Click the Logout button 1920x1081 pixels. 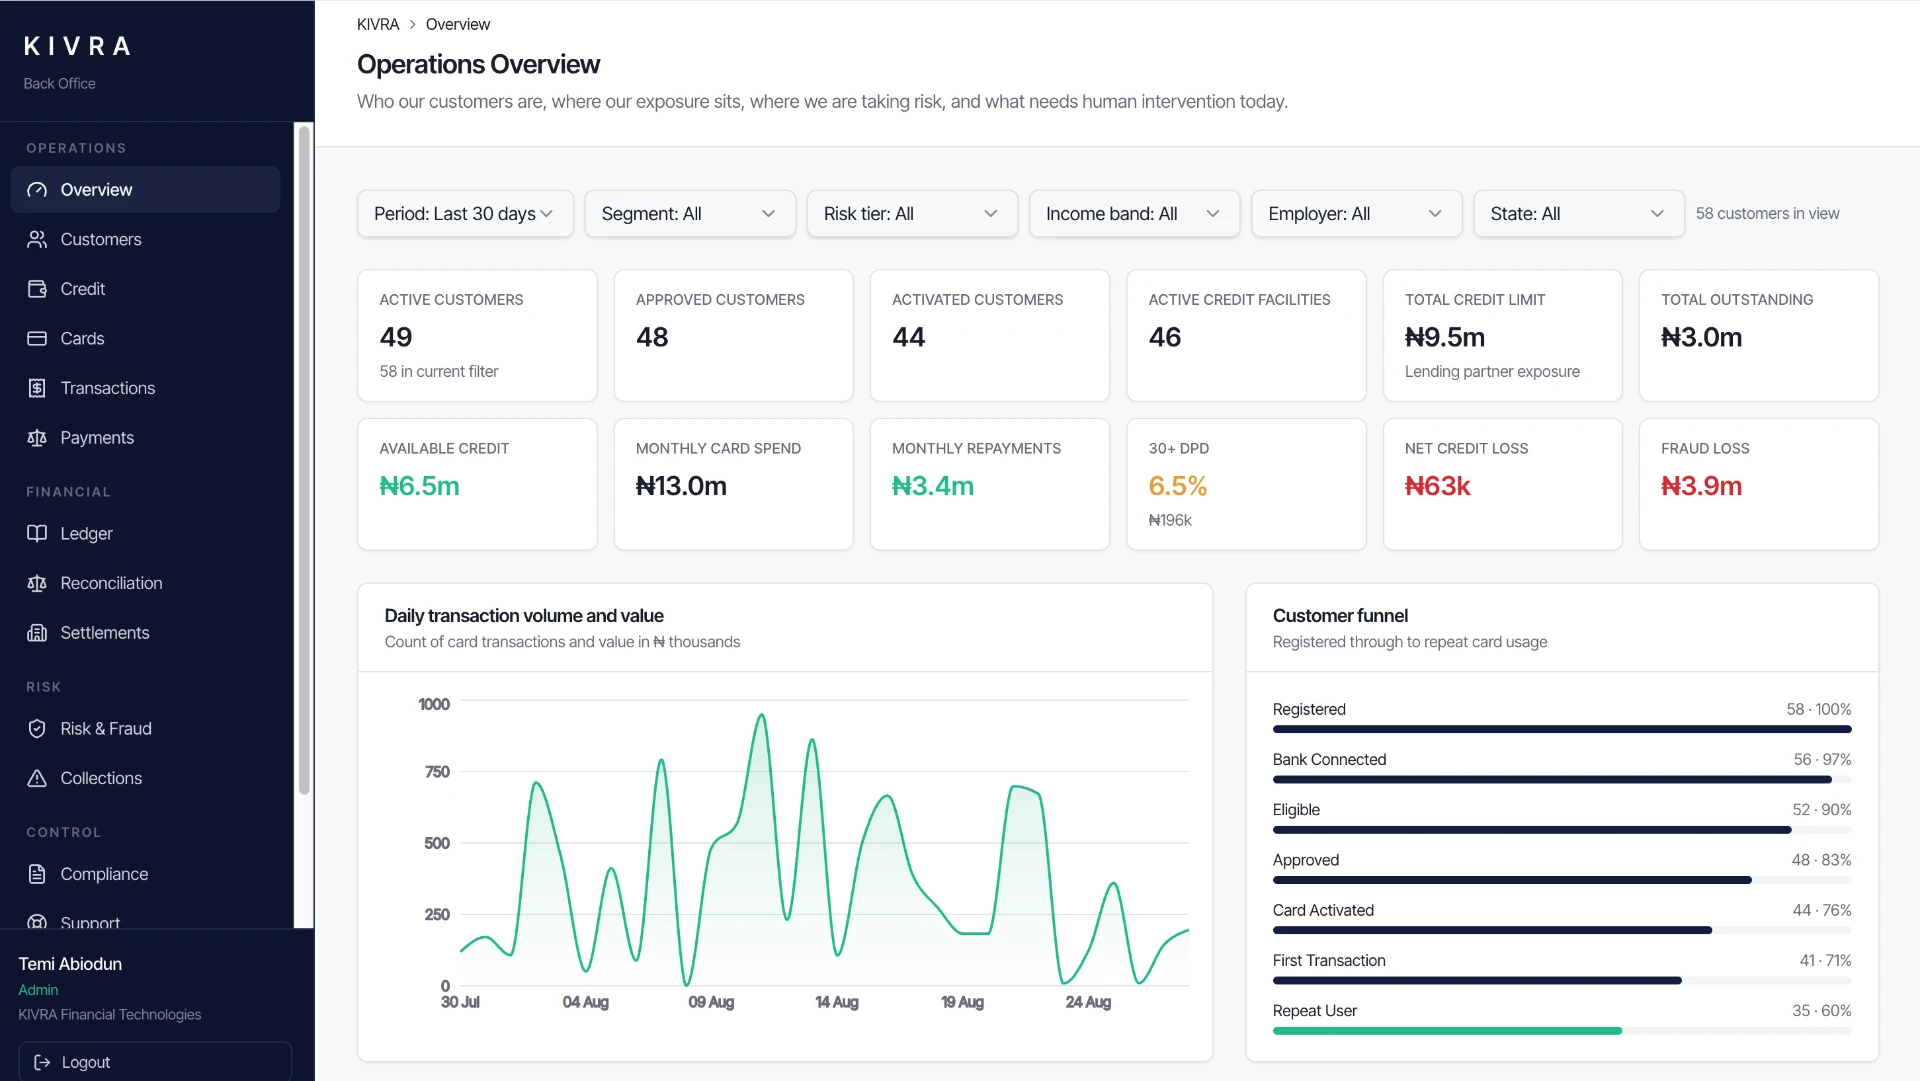tap(155, 1062)
